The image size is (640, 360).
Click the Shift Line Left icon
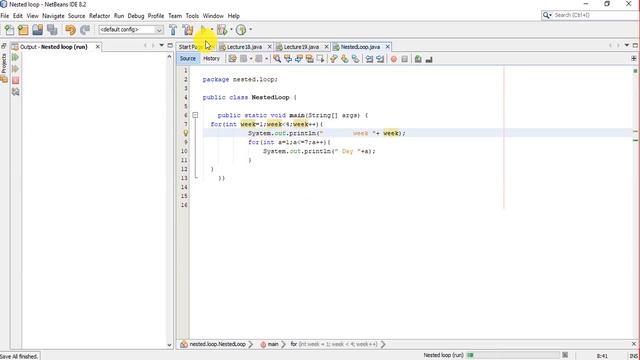[369, 59]
